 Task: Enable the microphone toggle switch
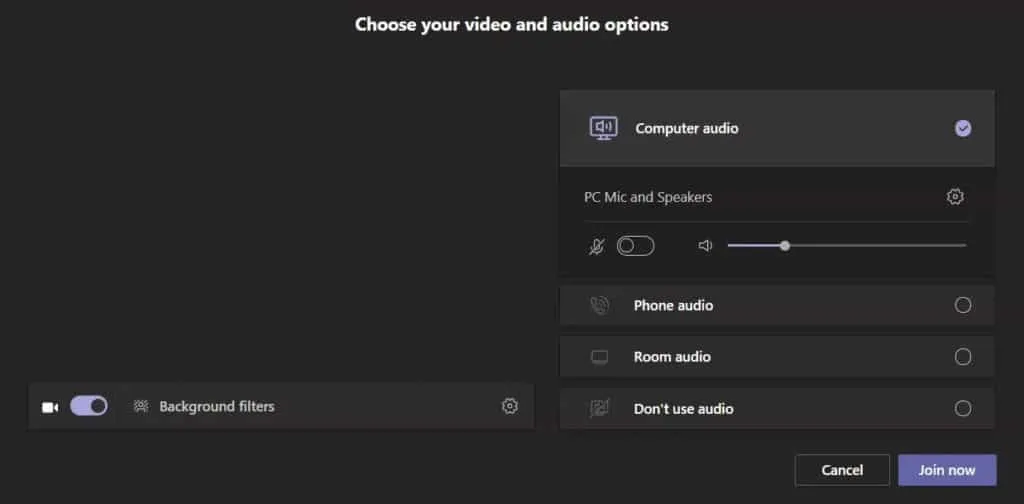click(635, 246)
